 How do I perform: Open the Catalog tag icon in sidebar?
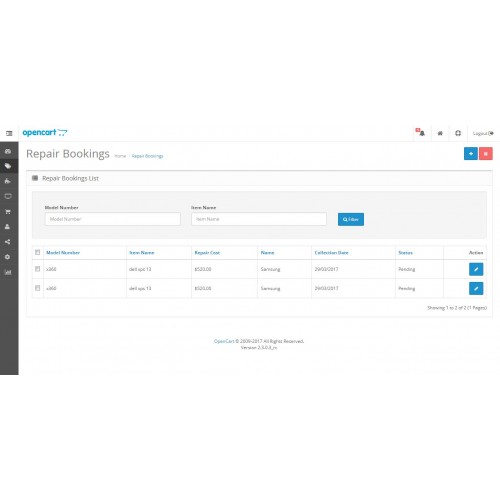(8, 166)
